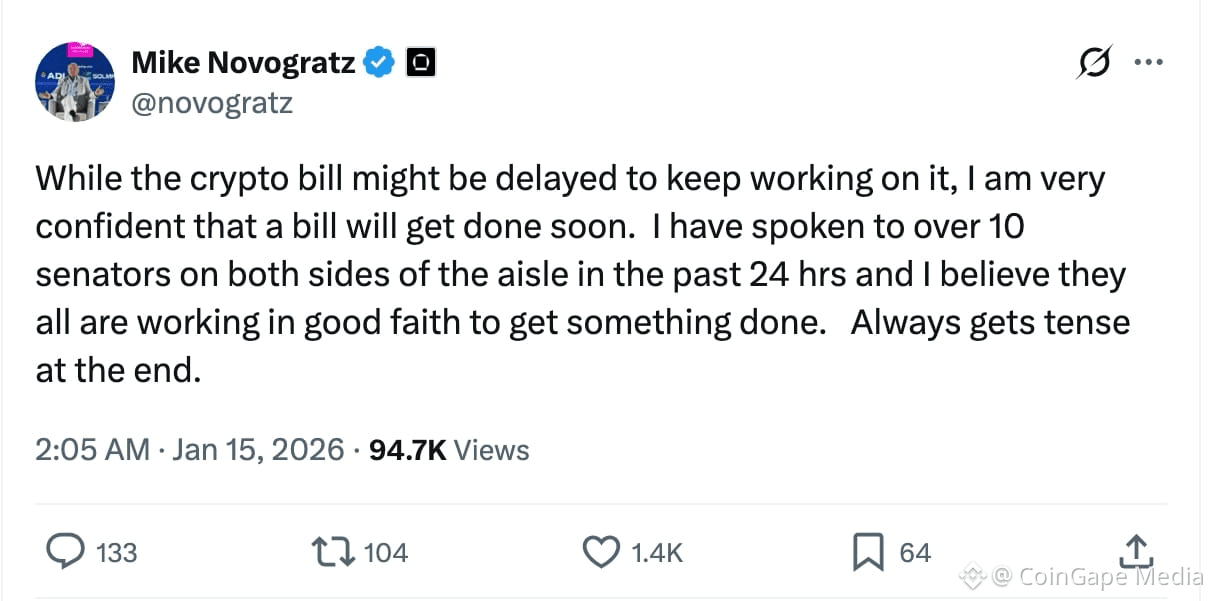Expand the tweet options via ellipsis
The image size is (1211, 601).
tap(1149, 61)
